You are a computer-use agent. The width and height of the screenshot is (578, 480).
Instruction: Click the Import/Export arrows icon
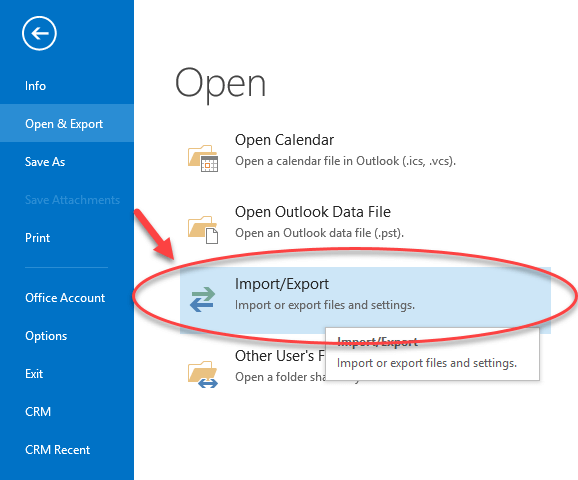click(202, 299)
